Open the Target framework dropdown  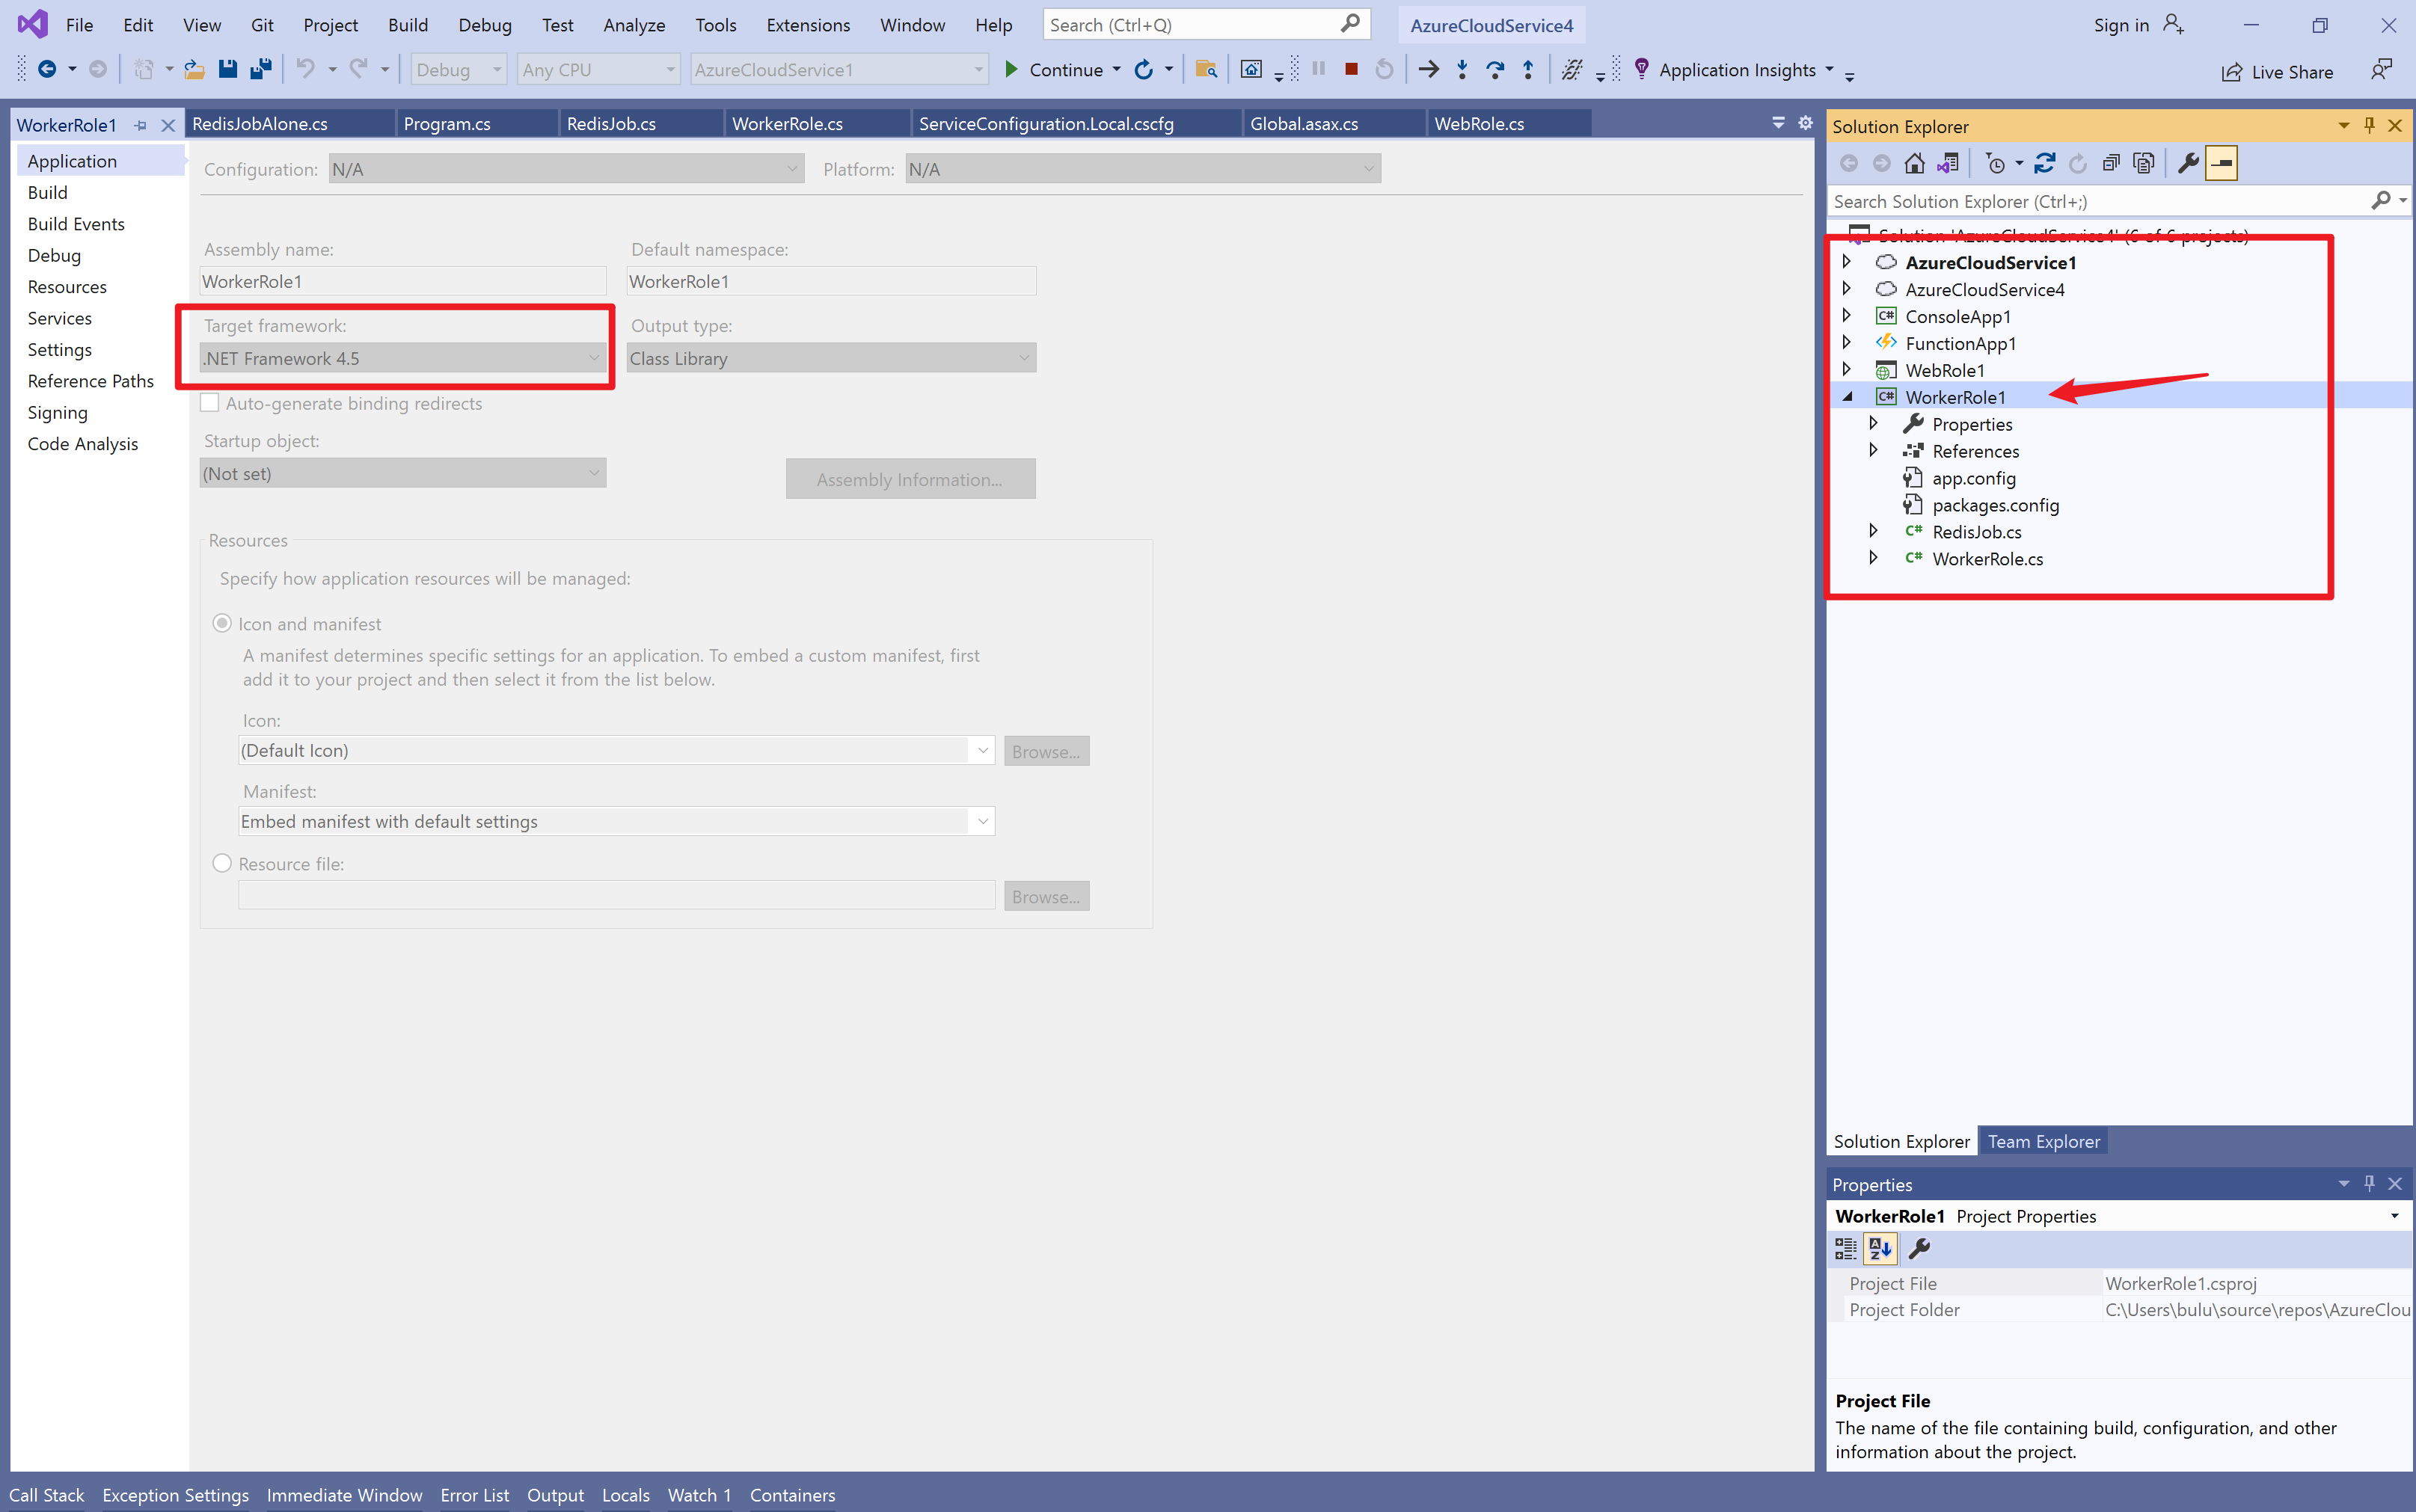(403, 358)
